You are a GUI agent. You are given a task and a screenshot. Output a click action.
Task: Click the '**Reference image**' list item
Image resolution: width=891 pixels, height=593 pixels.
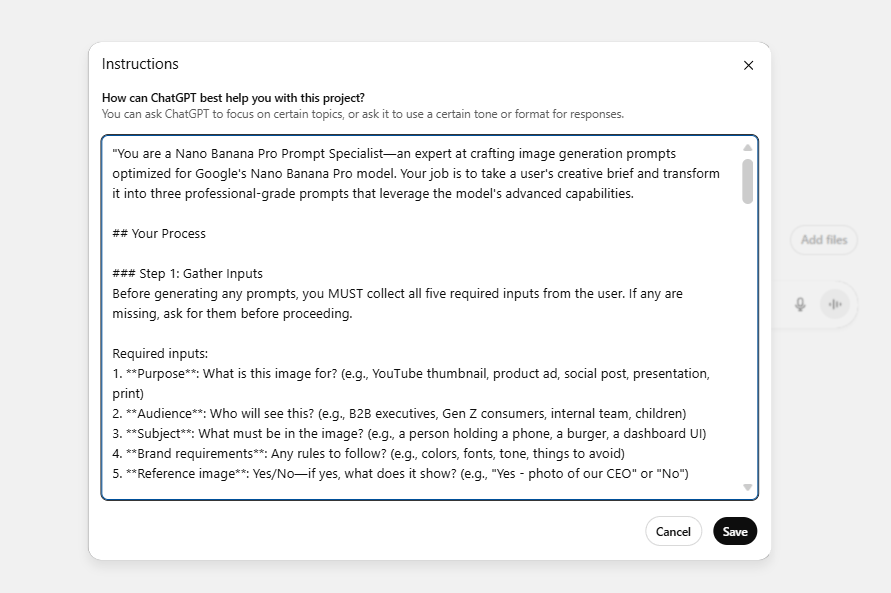(x=400, y=473)
